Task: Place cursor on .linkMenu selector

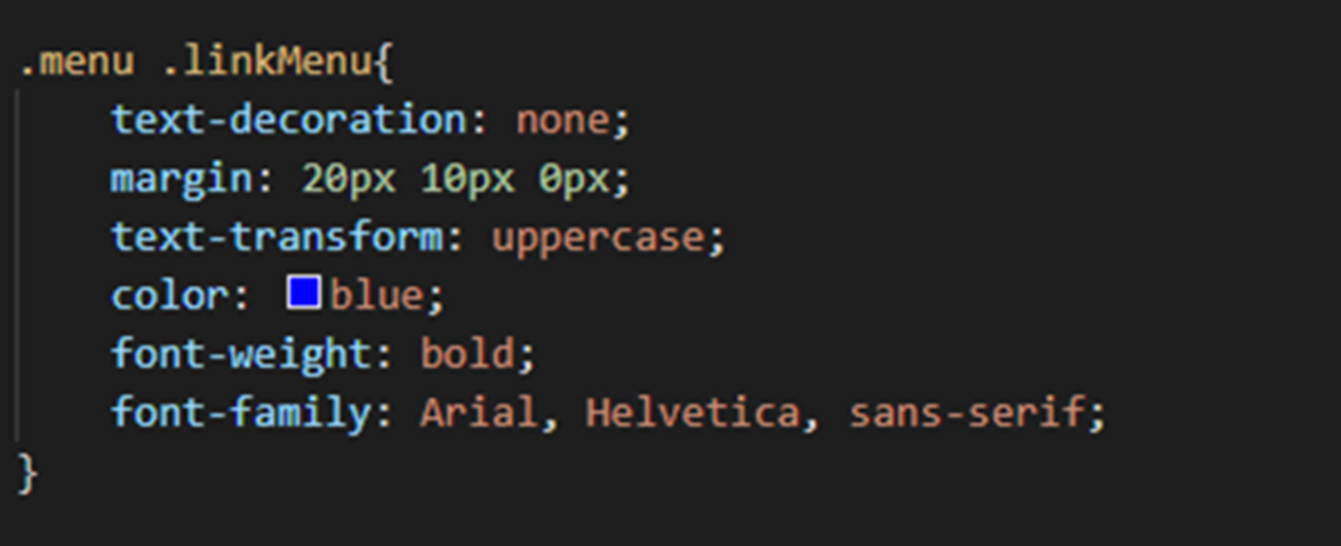Action: 267,62
